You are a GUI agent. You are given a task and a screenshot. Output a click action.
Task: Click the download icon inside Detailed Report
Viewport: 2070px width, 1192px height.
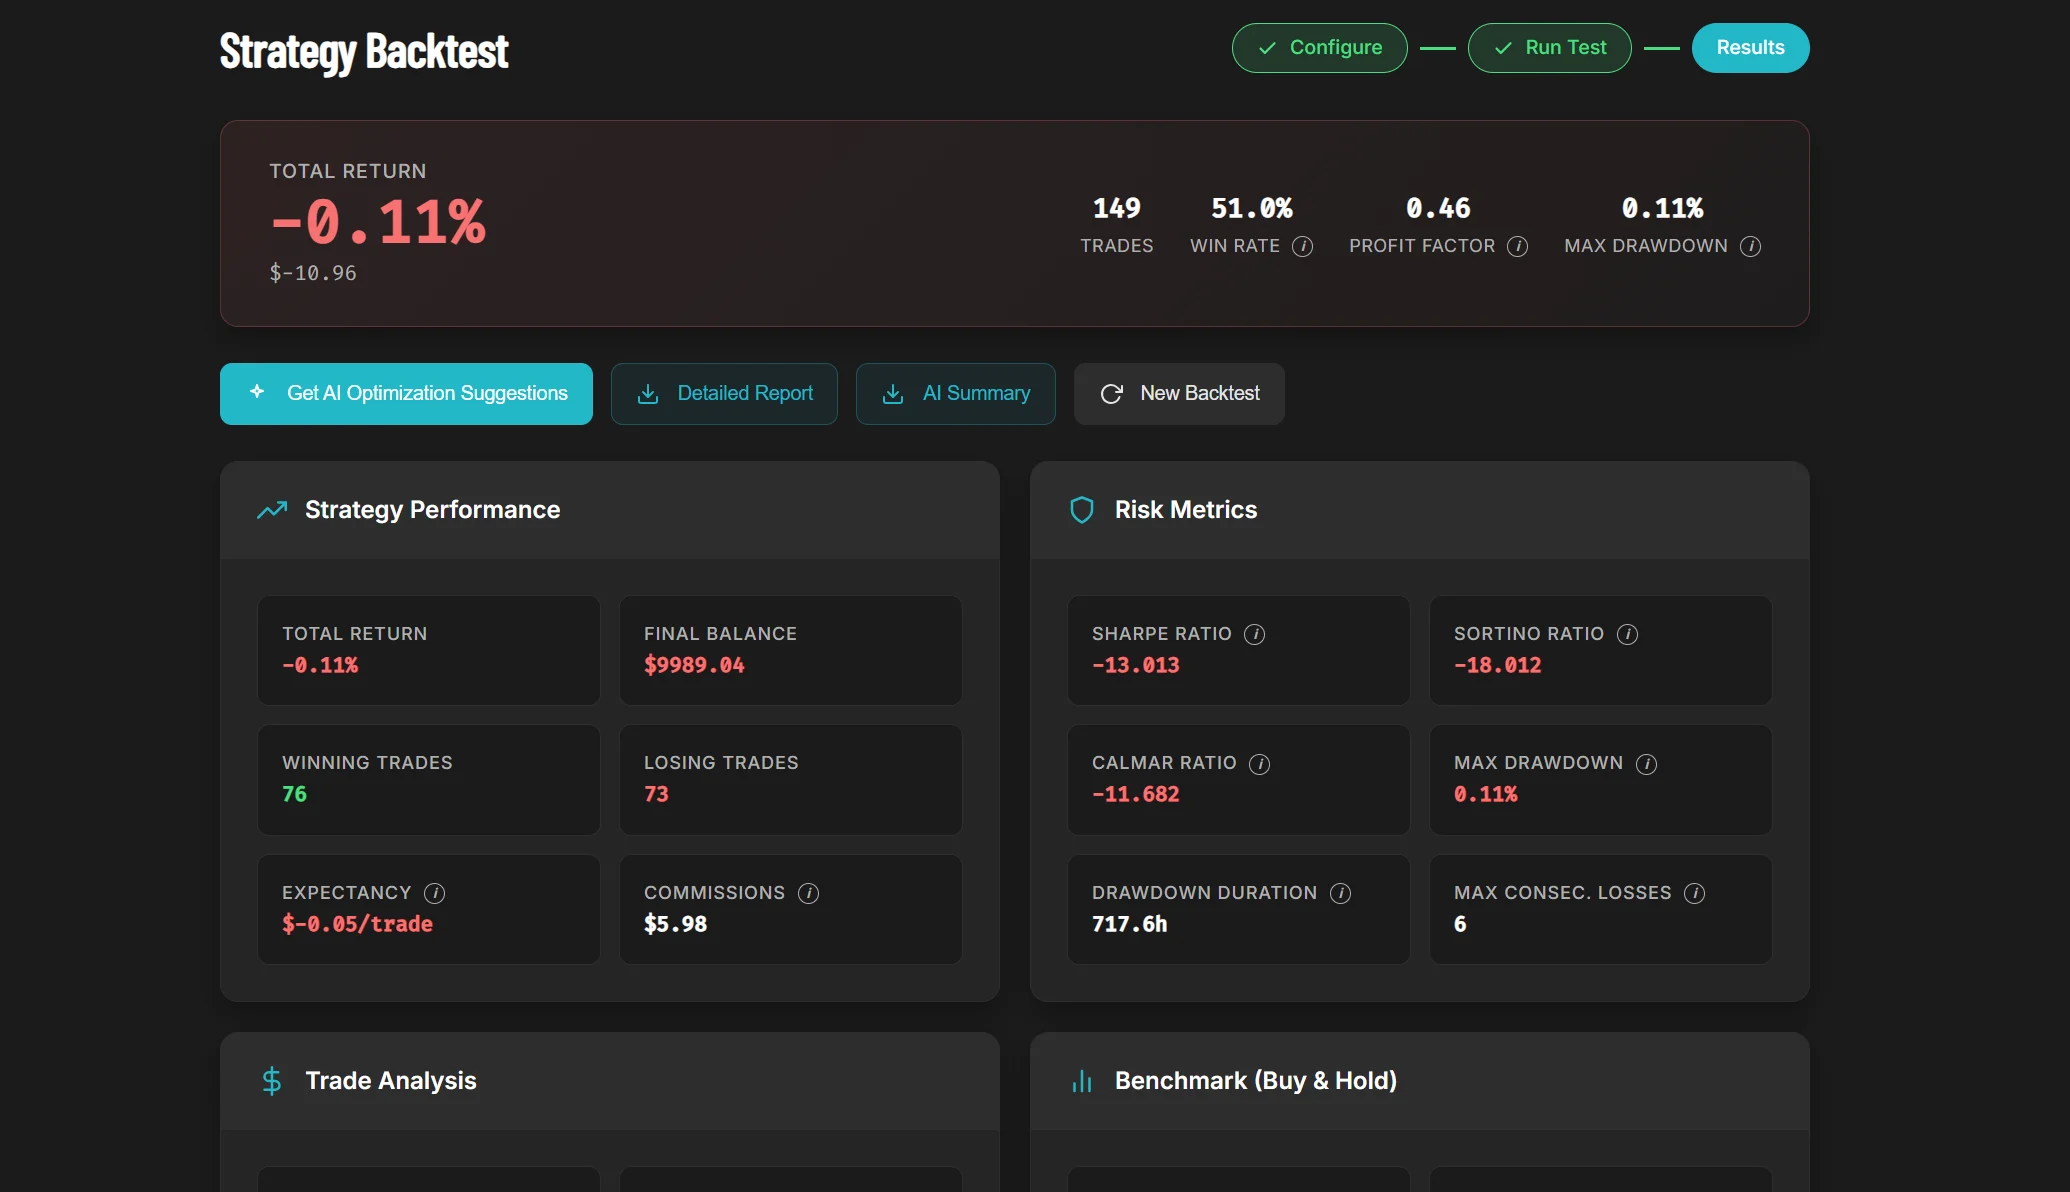[x=648, y=394]
